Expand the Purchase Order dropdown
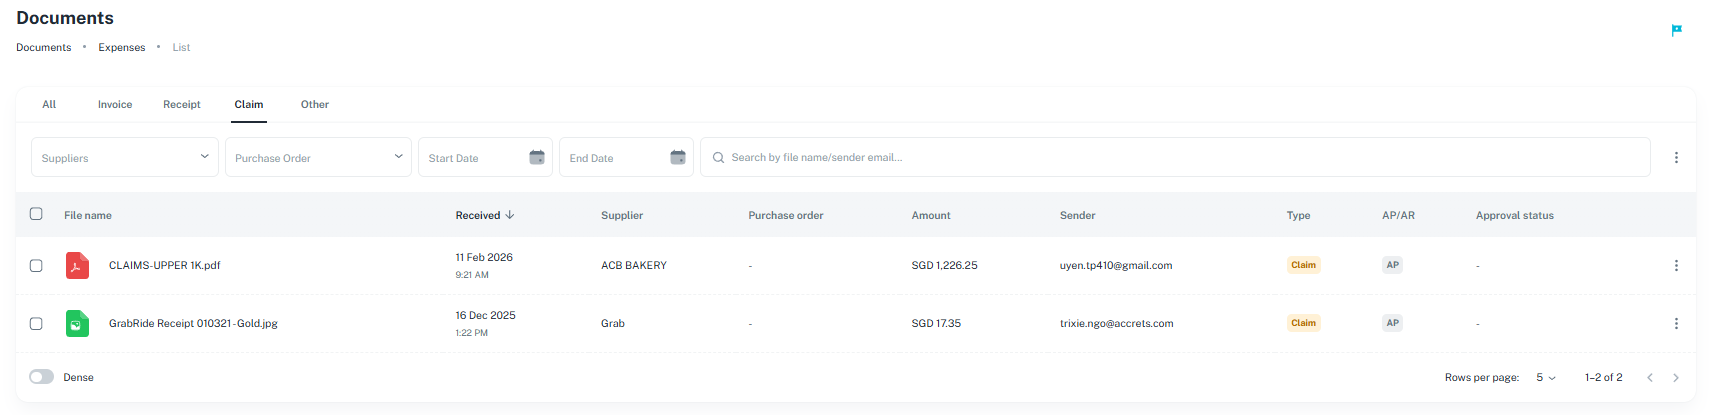The height and width of the screenshot is (415, 1713). coord(318,157)
